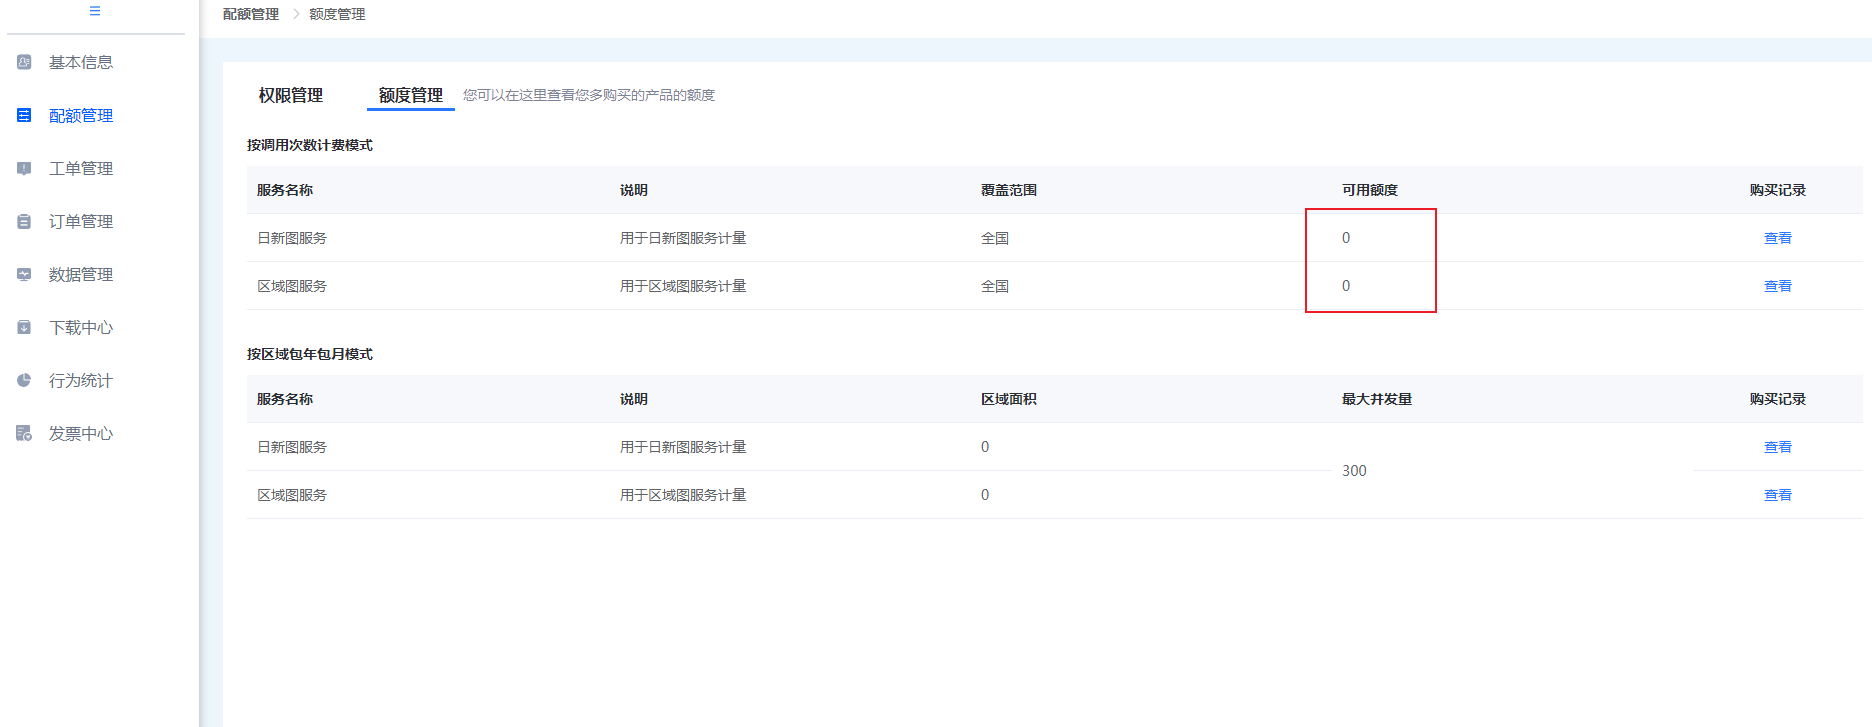
Task: View purchase record for 日新图服务 包年包月
Action: point(1778,447)
